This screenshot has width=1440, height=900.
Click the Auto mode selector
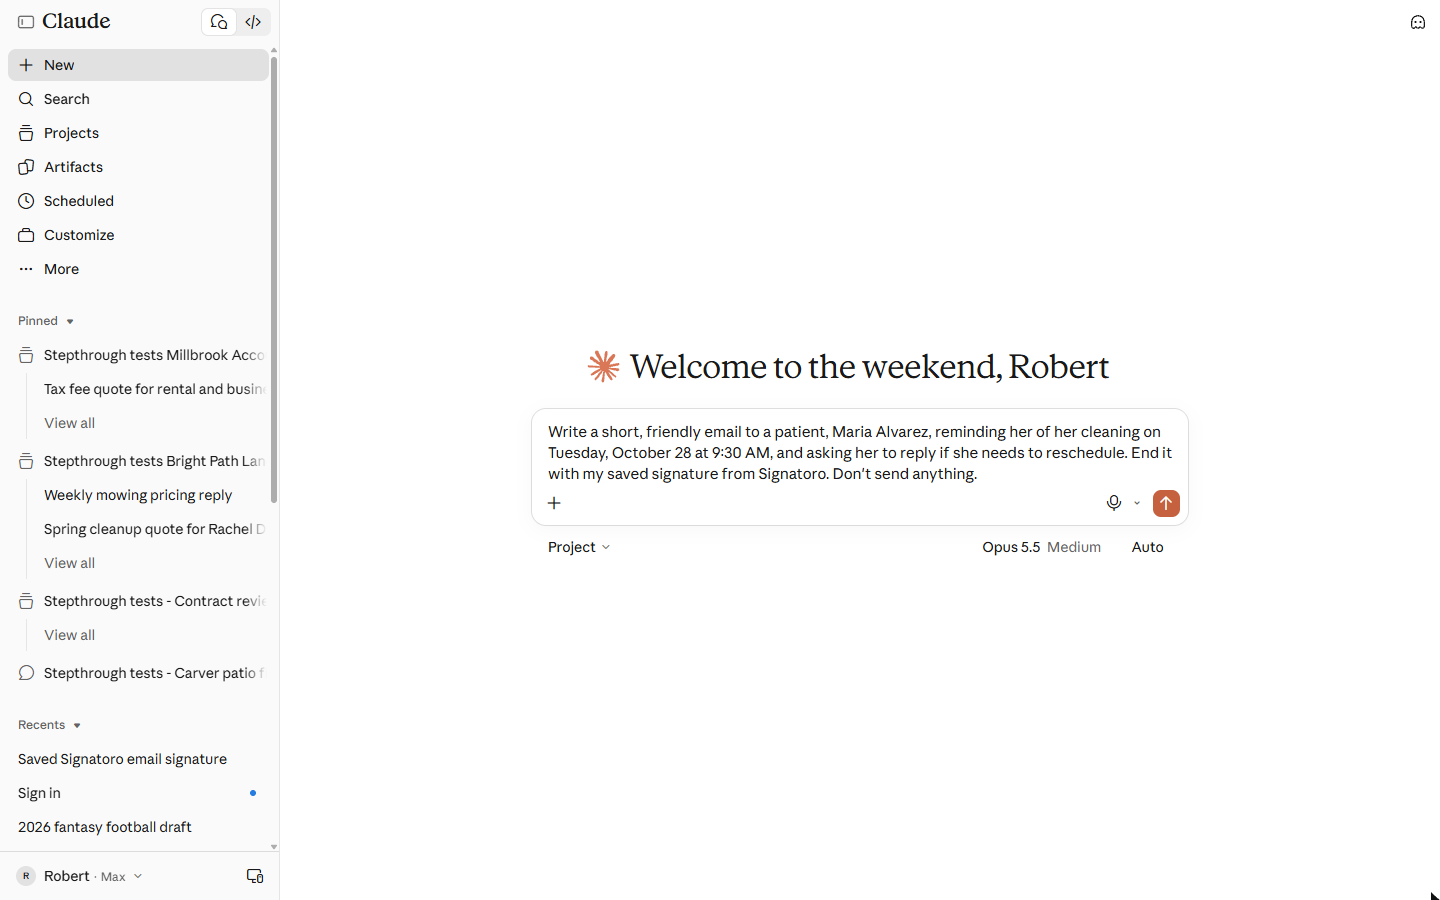click(1147, 547)
